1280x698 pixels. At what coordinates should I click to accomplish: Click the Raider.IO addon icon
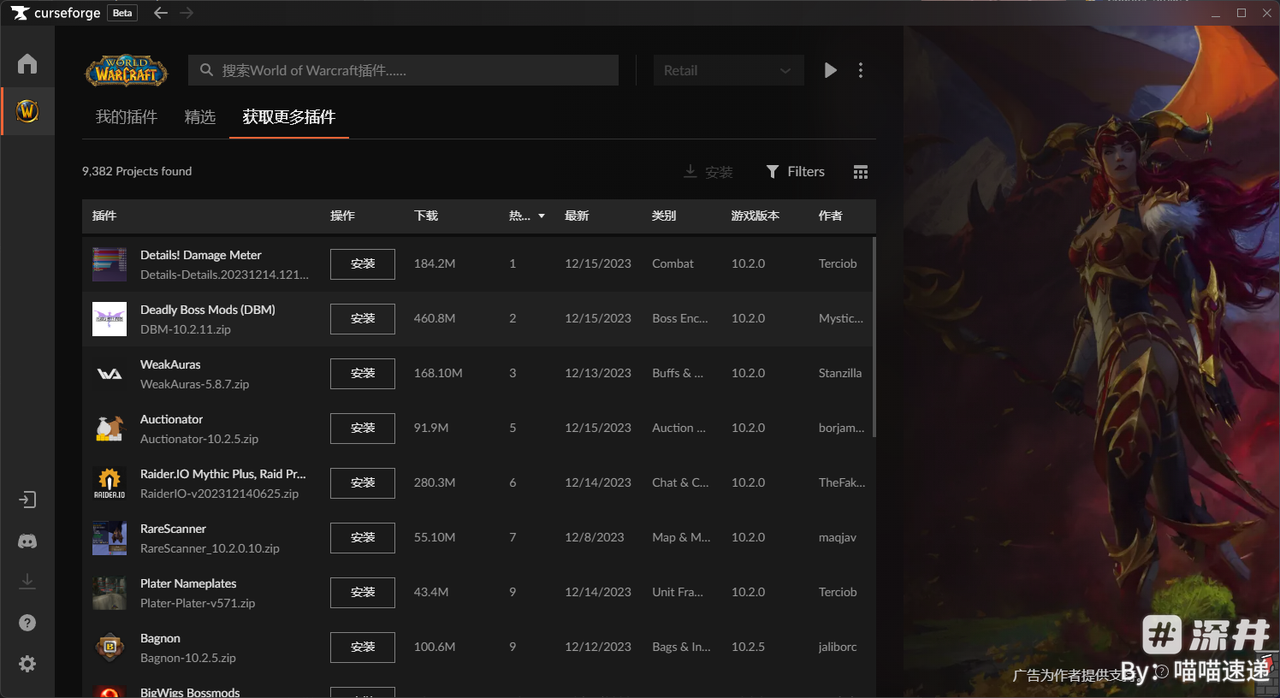pos(109,484)
